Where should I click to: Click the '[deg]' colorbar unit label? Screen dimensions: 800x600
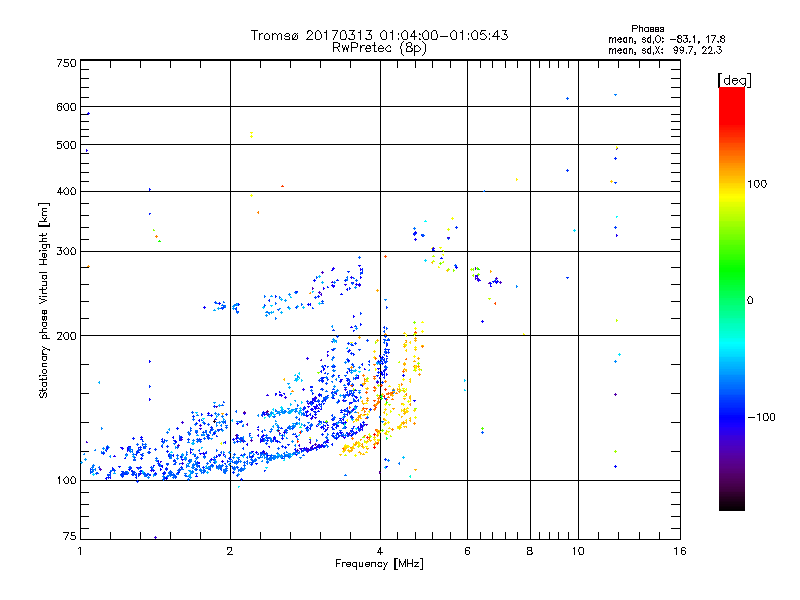[734, 80]
